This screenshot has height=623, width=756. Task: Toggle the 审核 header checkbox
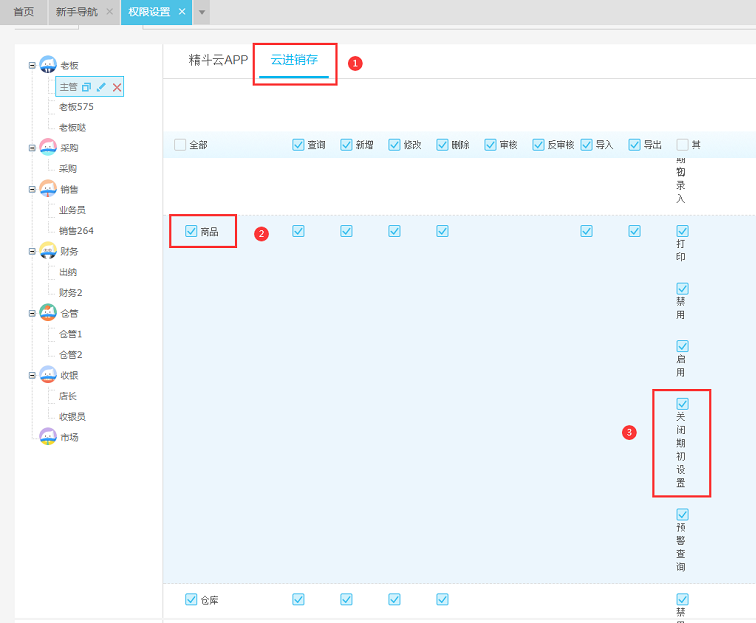tap(490, 145)
